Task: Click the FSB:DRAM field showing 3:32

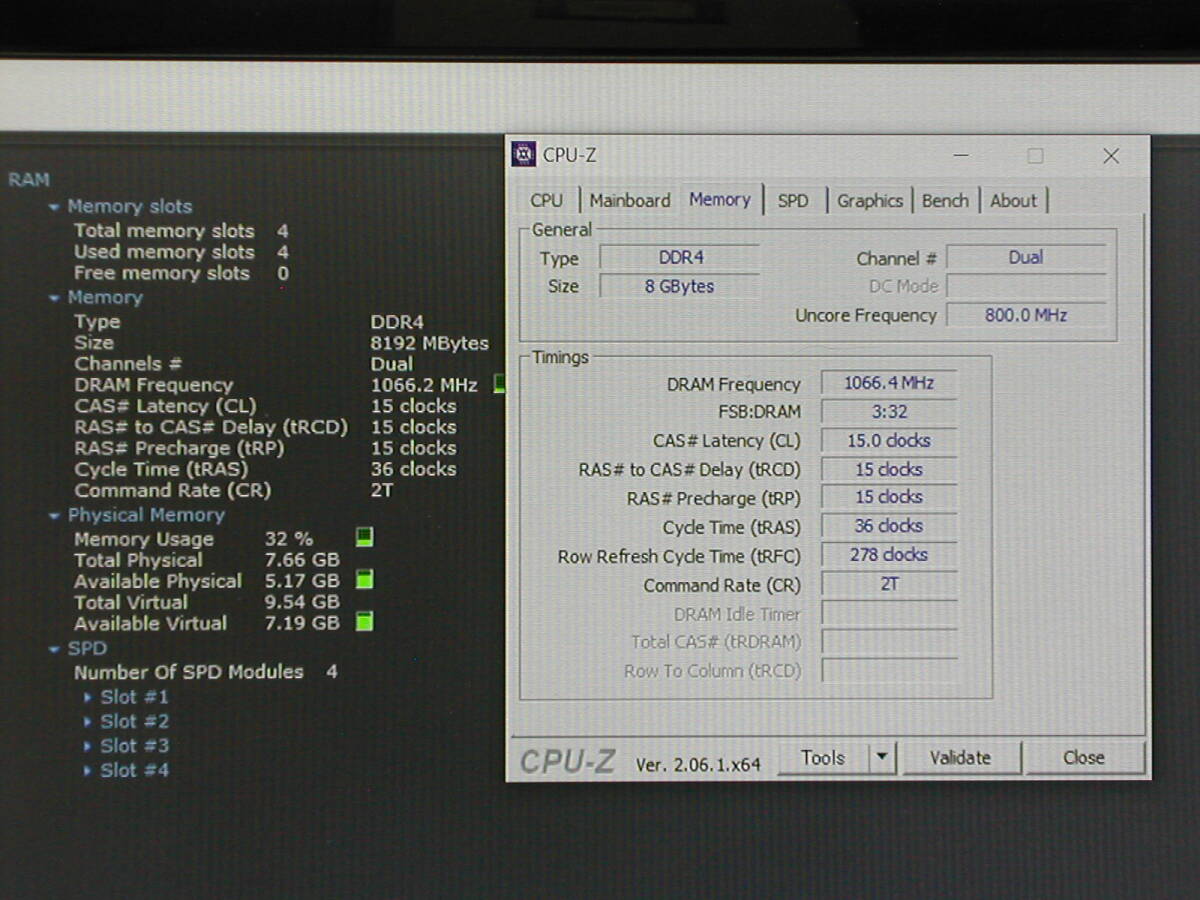Action: [889, 411]
